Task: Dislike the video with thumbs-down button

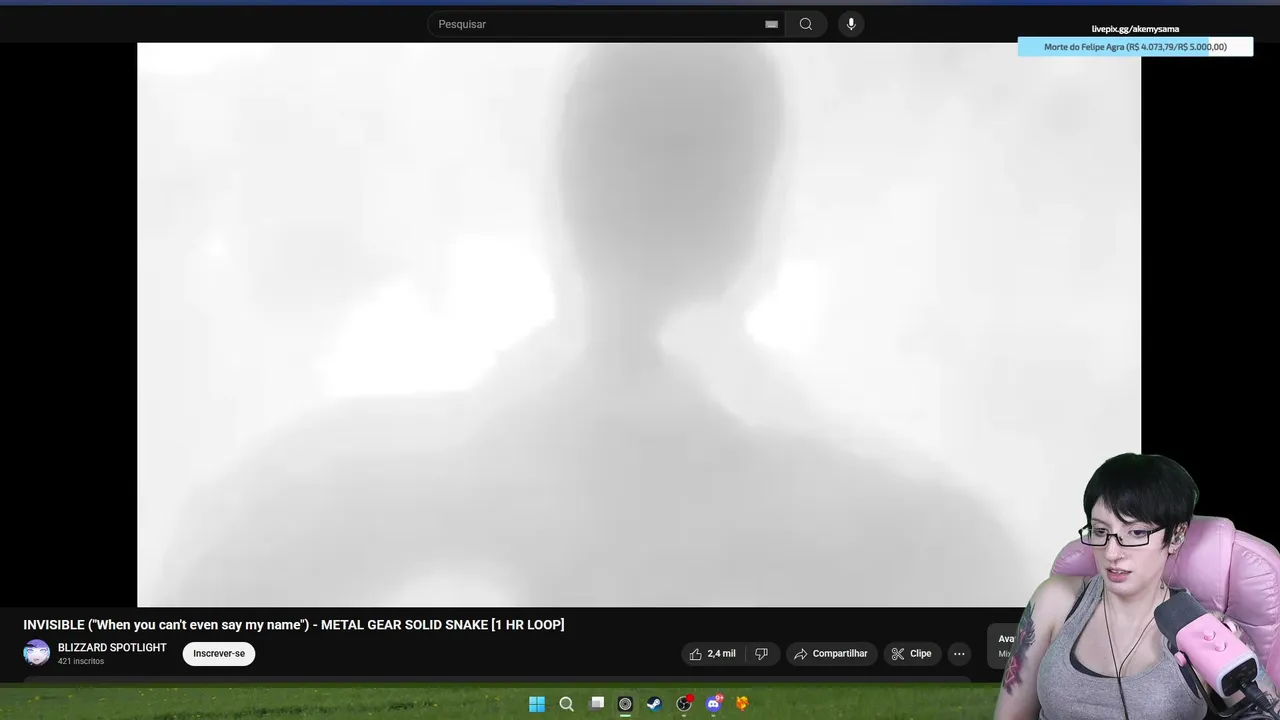Action: pyautogui.click(x=761, y=654)
